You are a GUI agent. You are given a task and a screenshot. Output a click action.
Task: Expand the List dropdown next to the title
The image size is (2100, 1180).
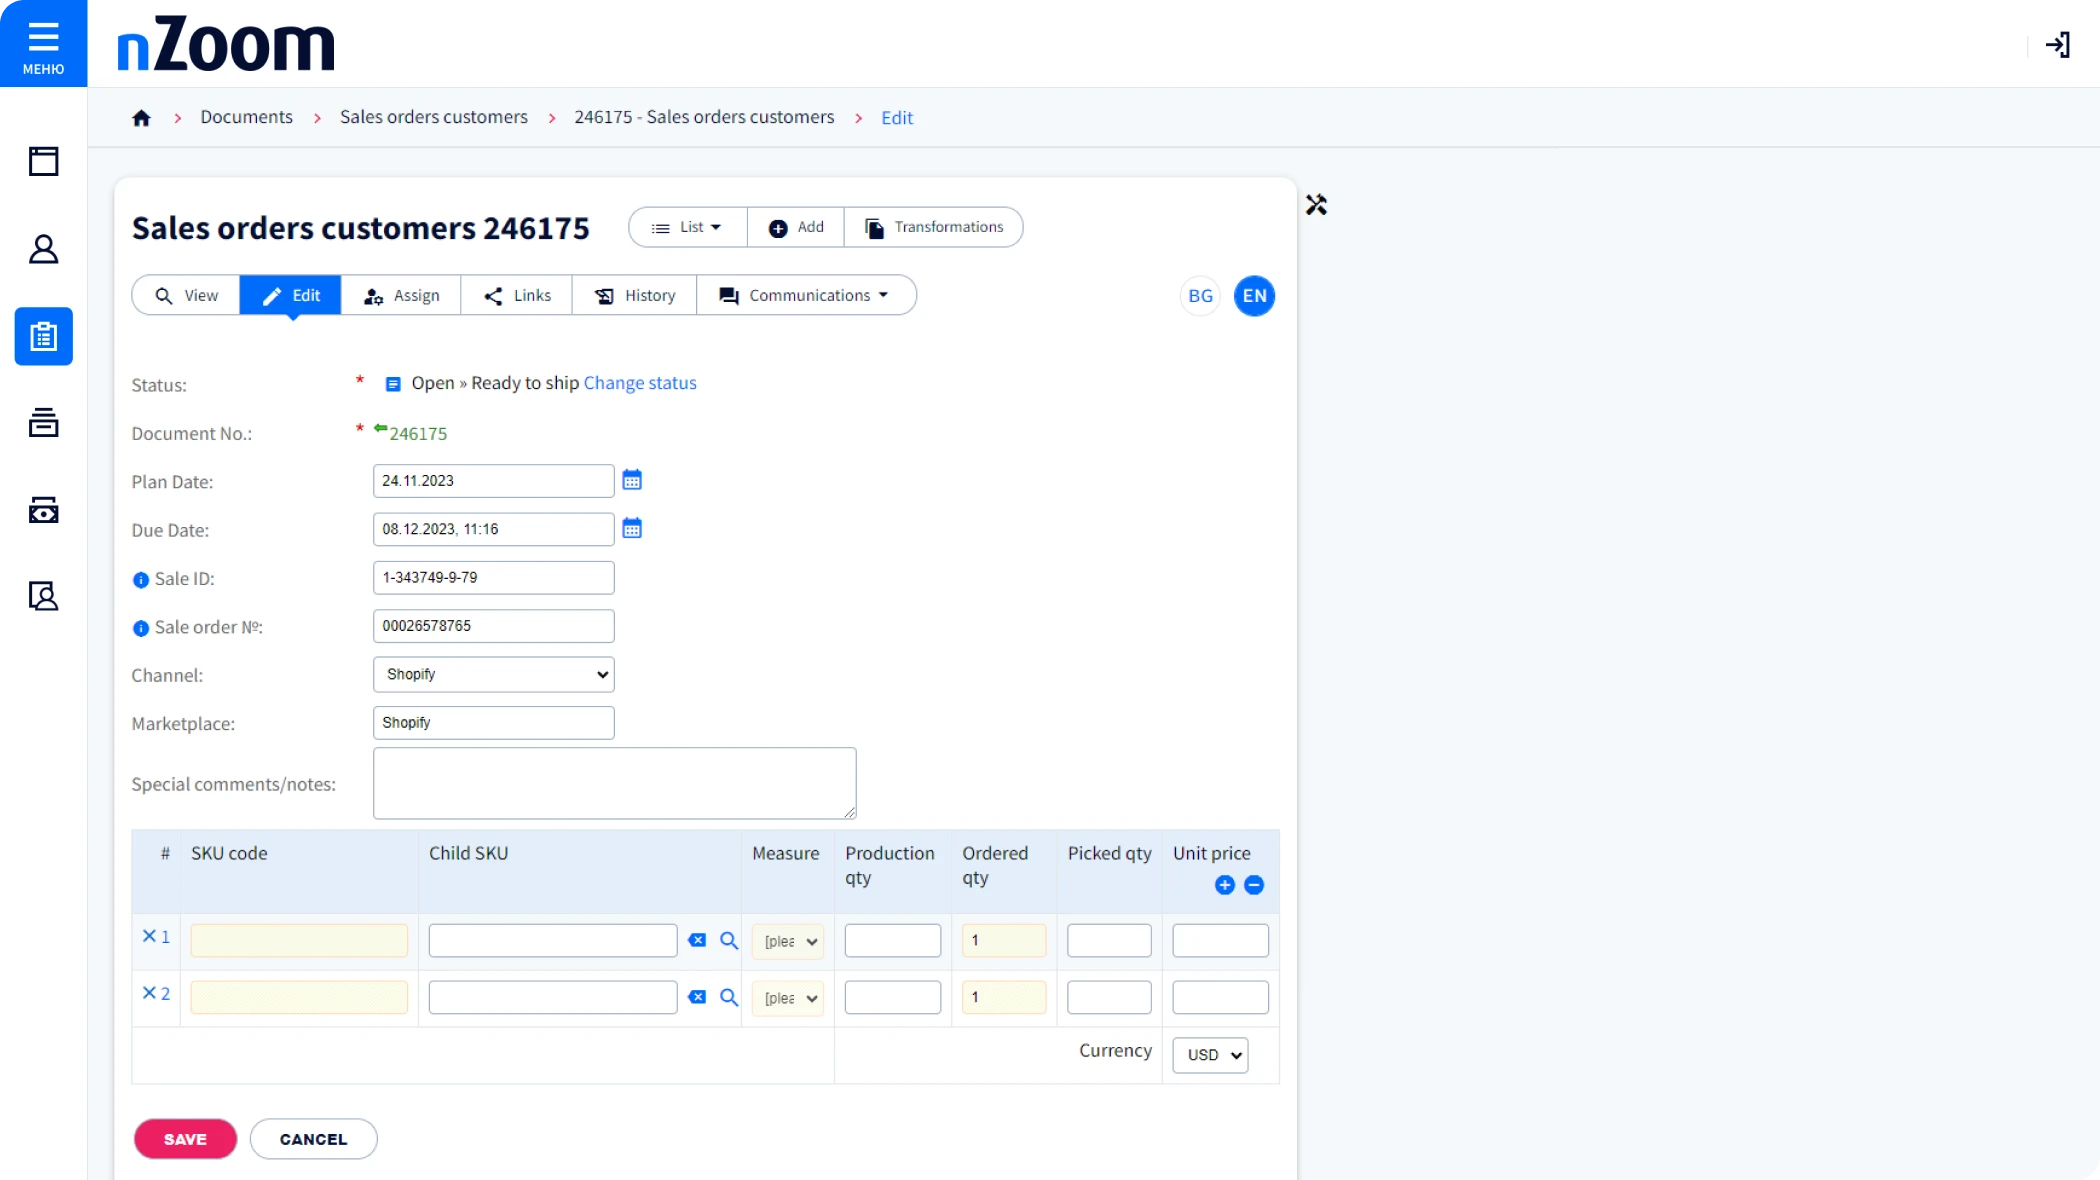tap(687, 227)
